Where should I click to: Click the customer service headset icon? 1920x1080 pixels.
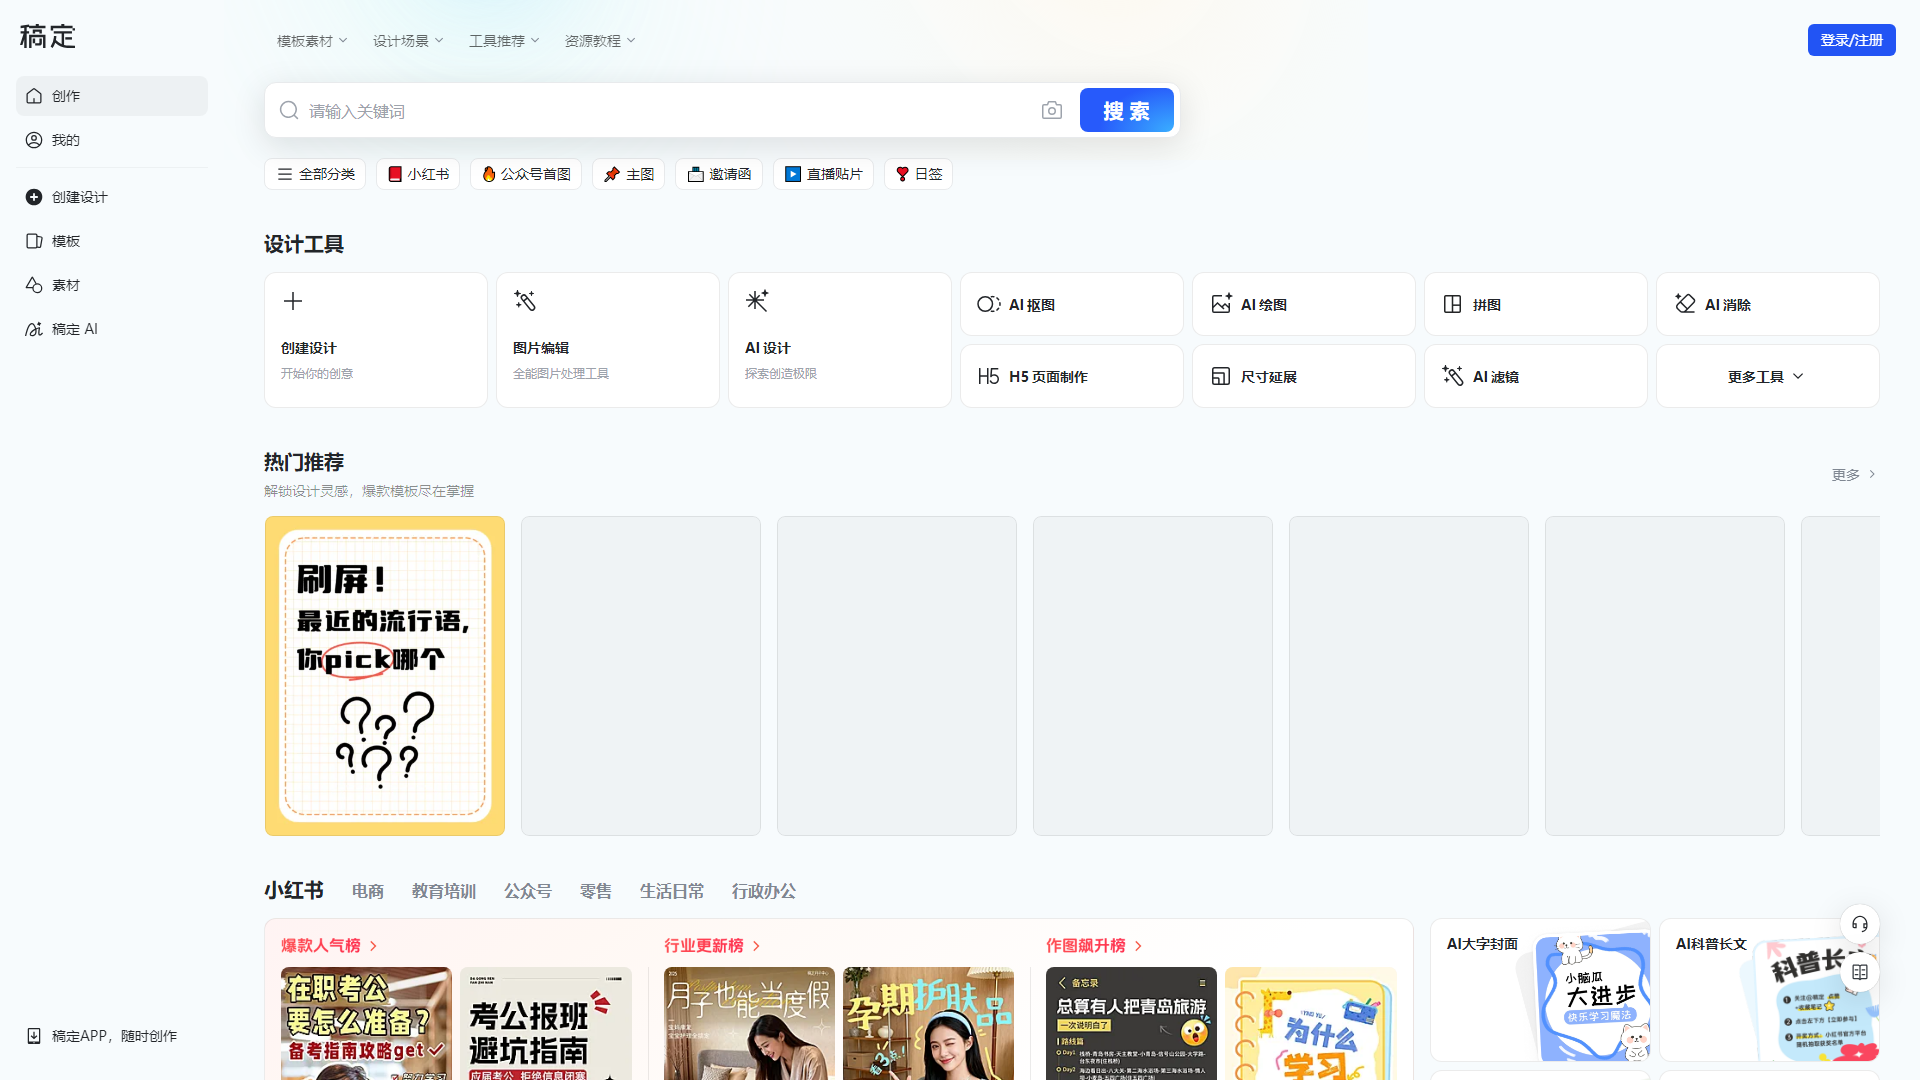pos(1859,924)
